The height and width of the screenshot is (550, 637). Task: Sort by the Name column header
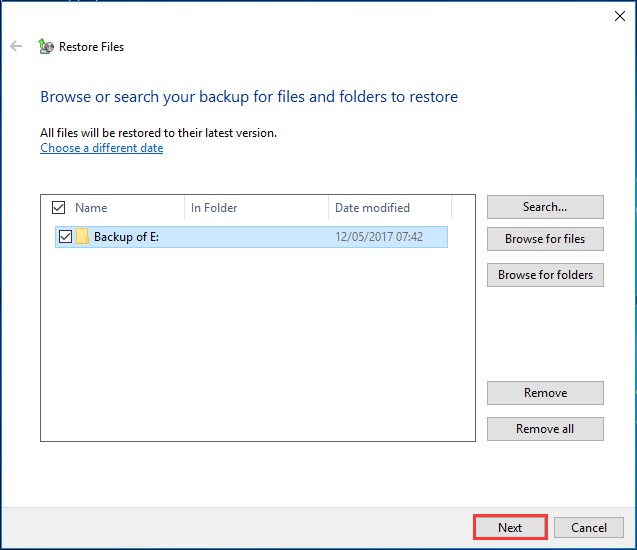(91, 208)
